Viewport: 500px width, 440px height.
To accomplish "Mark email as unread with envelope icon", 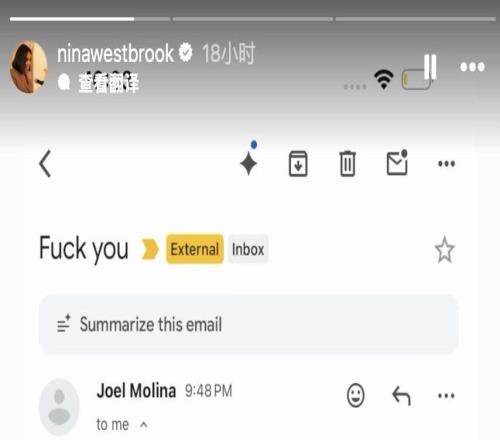I will (x=397, y=162).
